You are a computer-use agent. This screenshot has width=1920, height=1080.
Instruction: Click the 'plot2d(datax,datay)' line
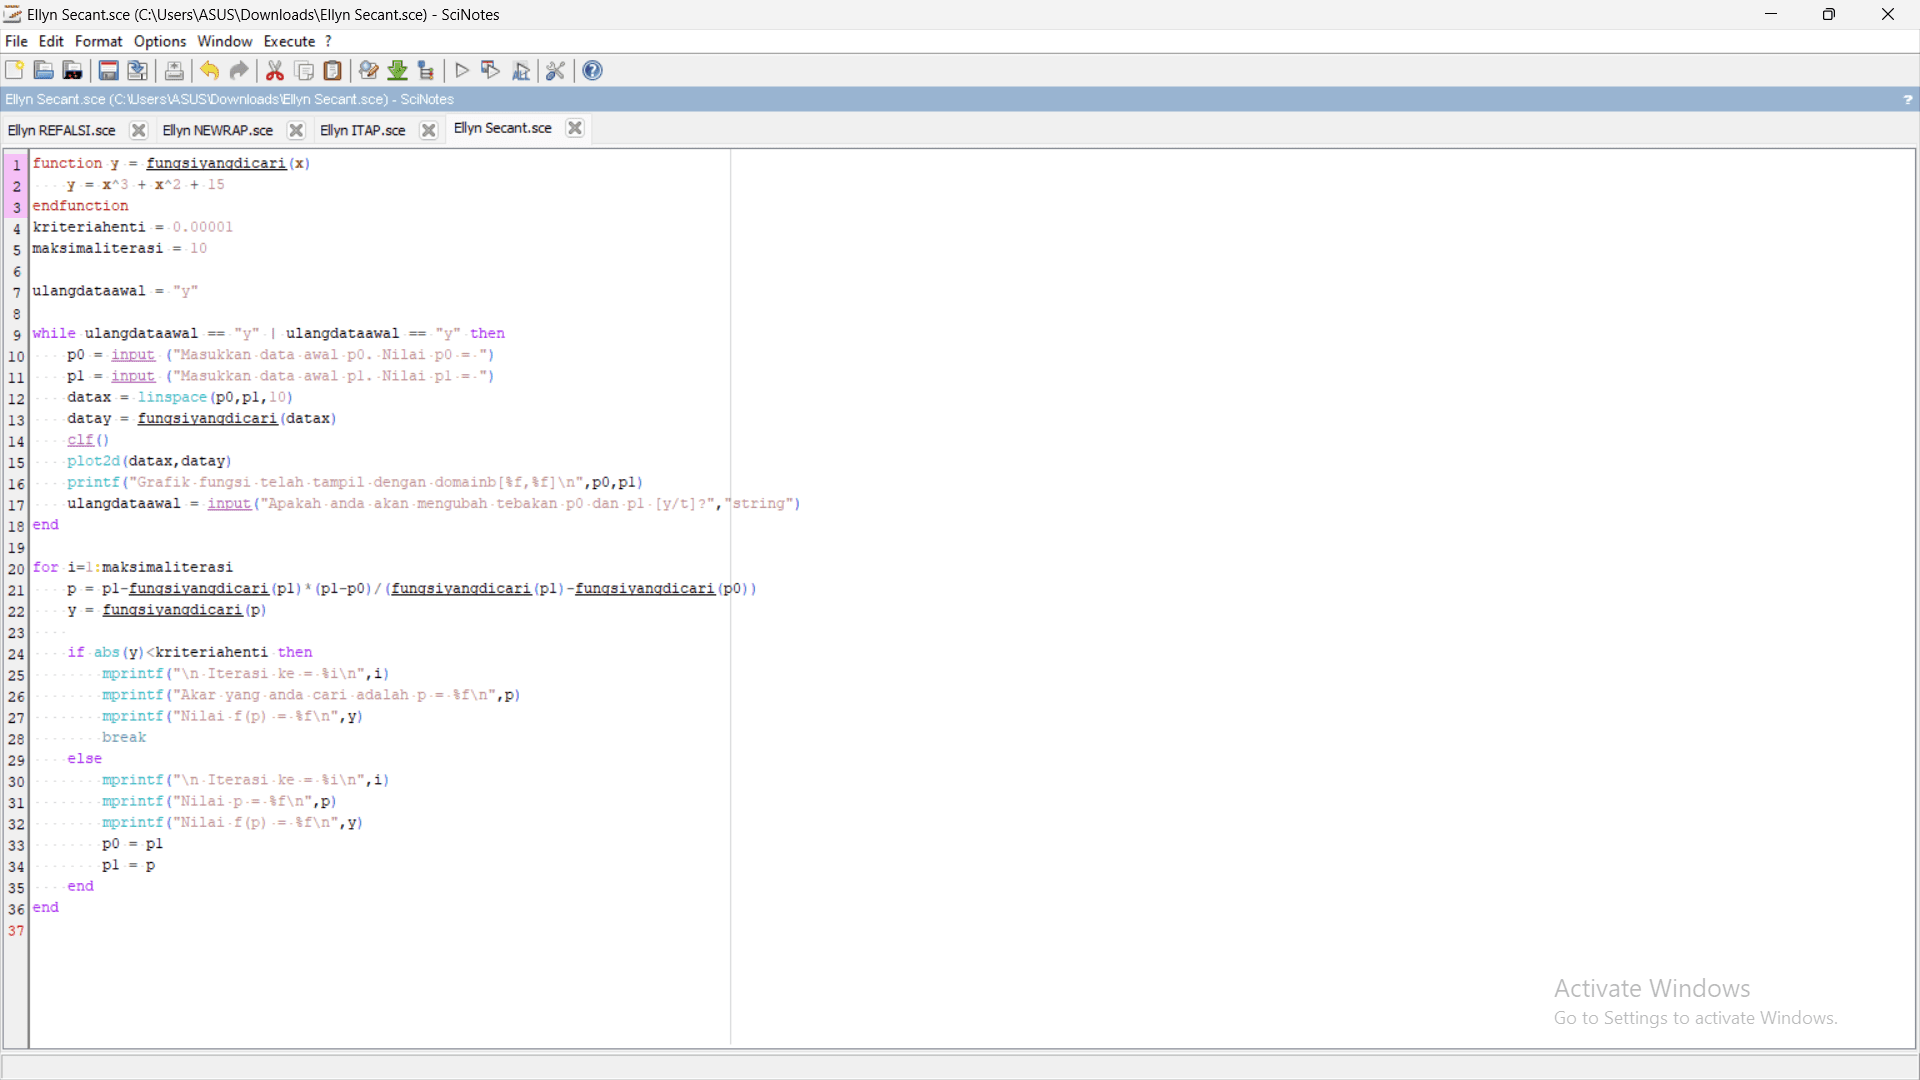(149, 461)
